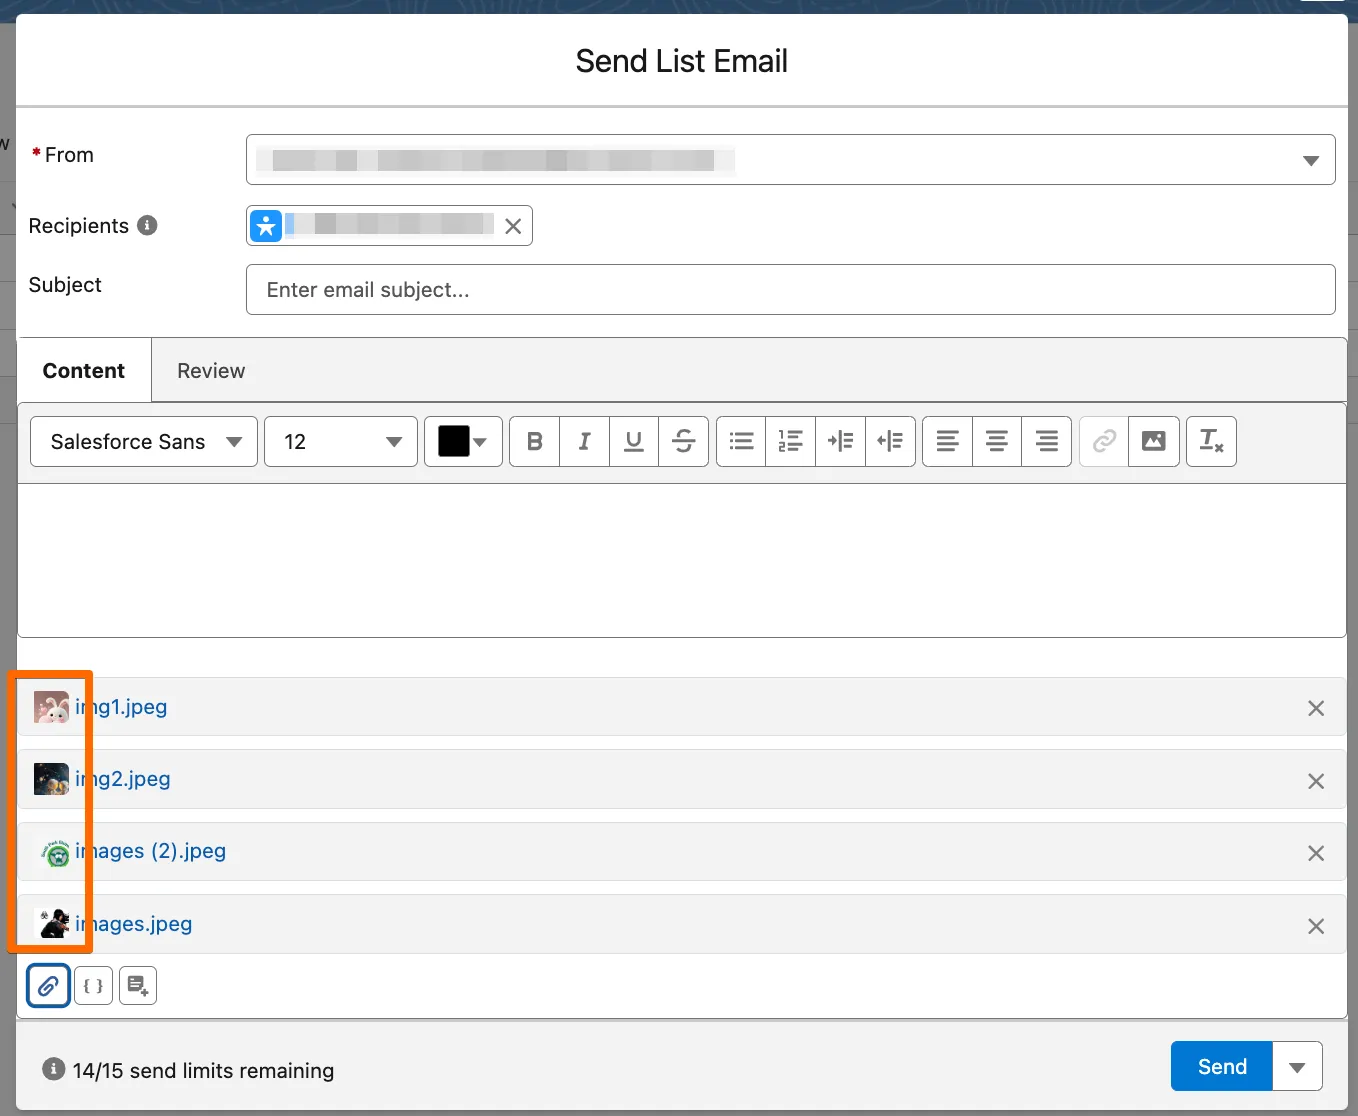Image resolution: width=1358 pixels, height=1116 pixels.
Task: Open the black text color picker
Action: click(x=463, y=442)
